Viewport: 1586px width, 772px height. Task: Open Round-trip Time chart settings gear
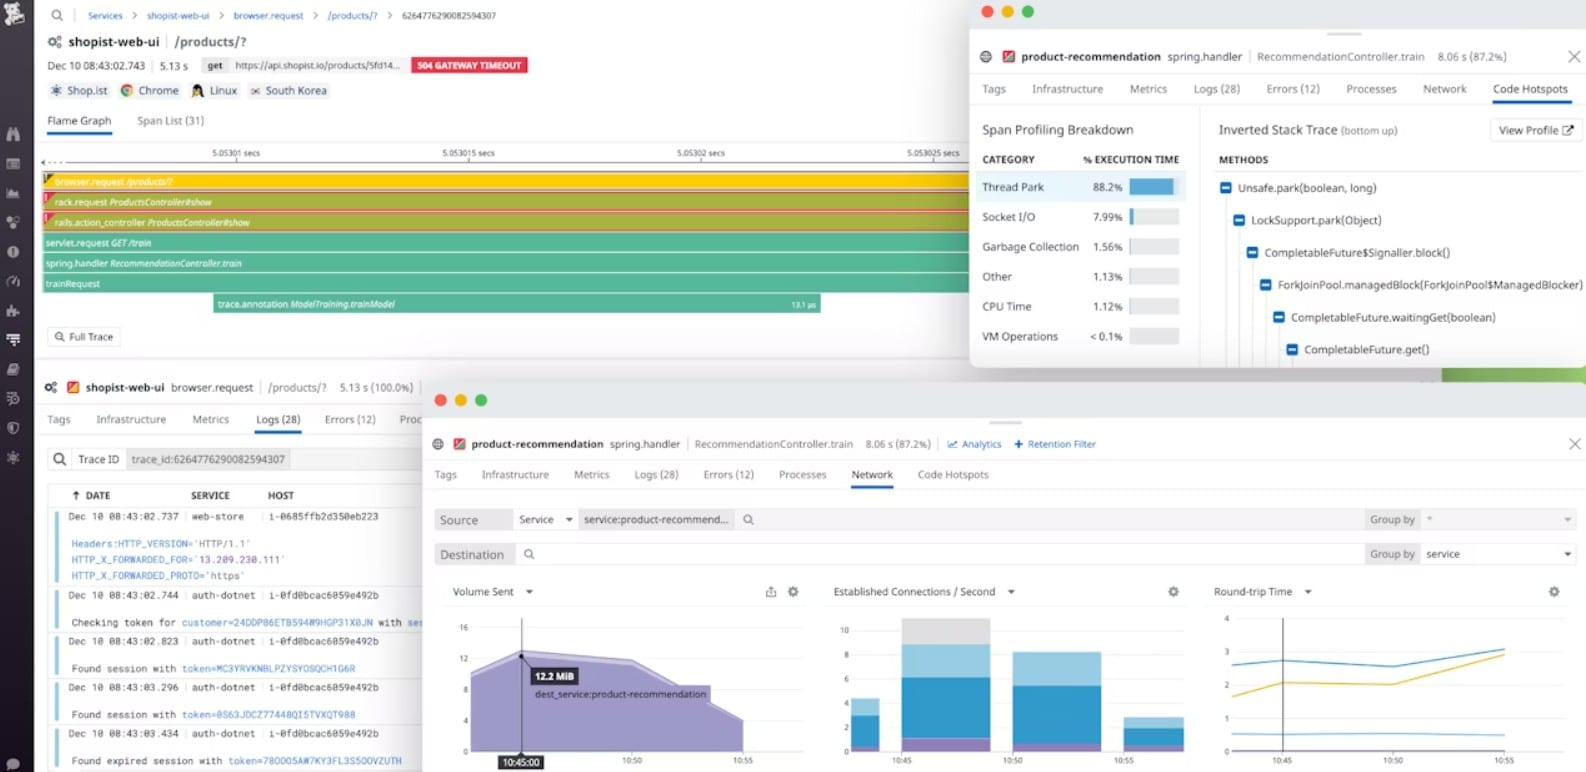1554,592
